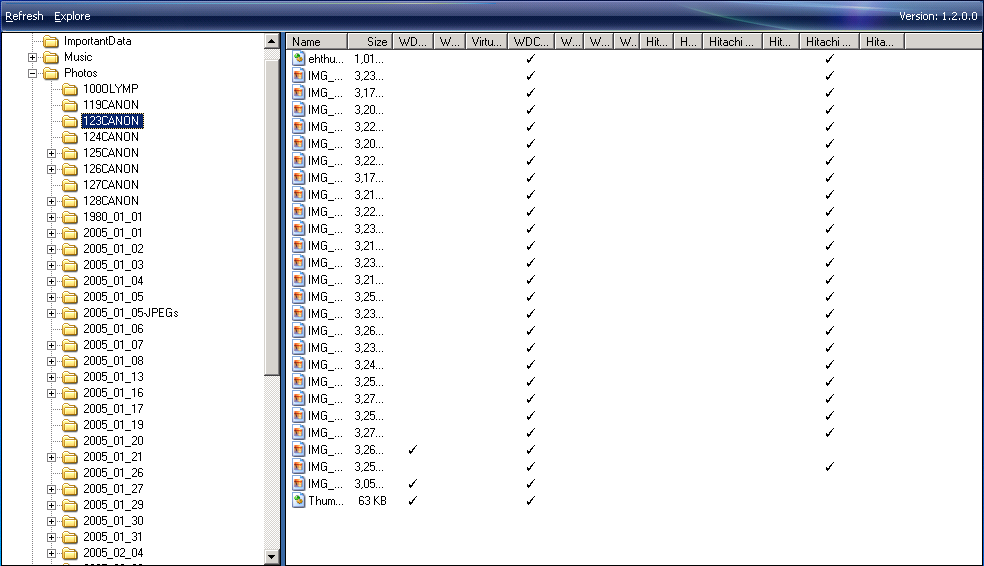Click the Thum... file icon

299,501
